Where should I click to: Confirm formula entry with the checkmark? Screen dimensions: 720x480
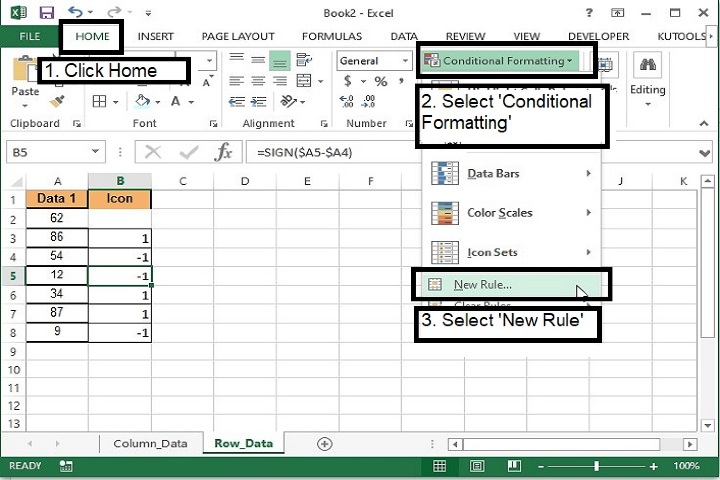point(189,152)
